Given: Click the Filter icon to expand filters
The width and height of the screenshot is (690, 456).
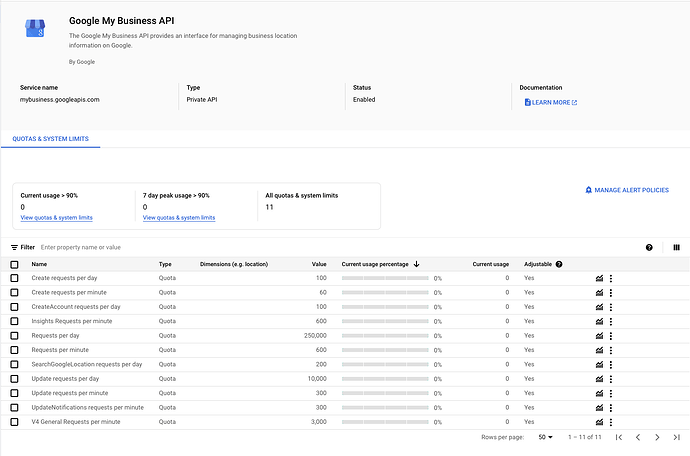Looking at the screenshot, I should coord(15,247).
